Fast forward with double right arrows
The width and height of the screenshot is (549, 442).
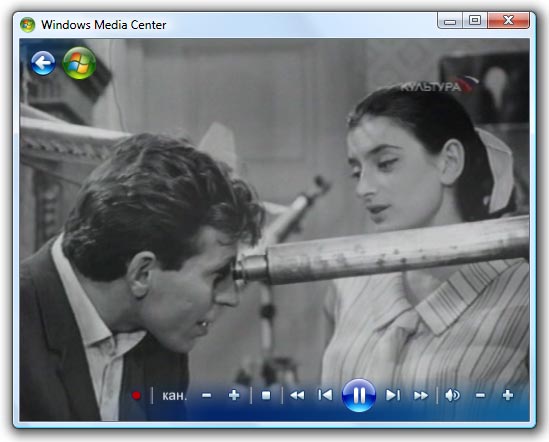pos(421,395)
